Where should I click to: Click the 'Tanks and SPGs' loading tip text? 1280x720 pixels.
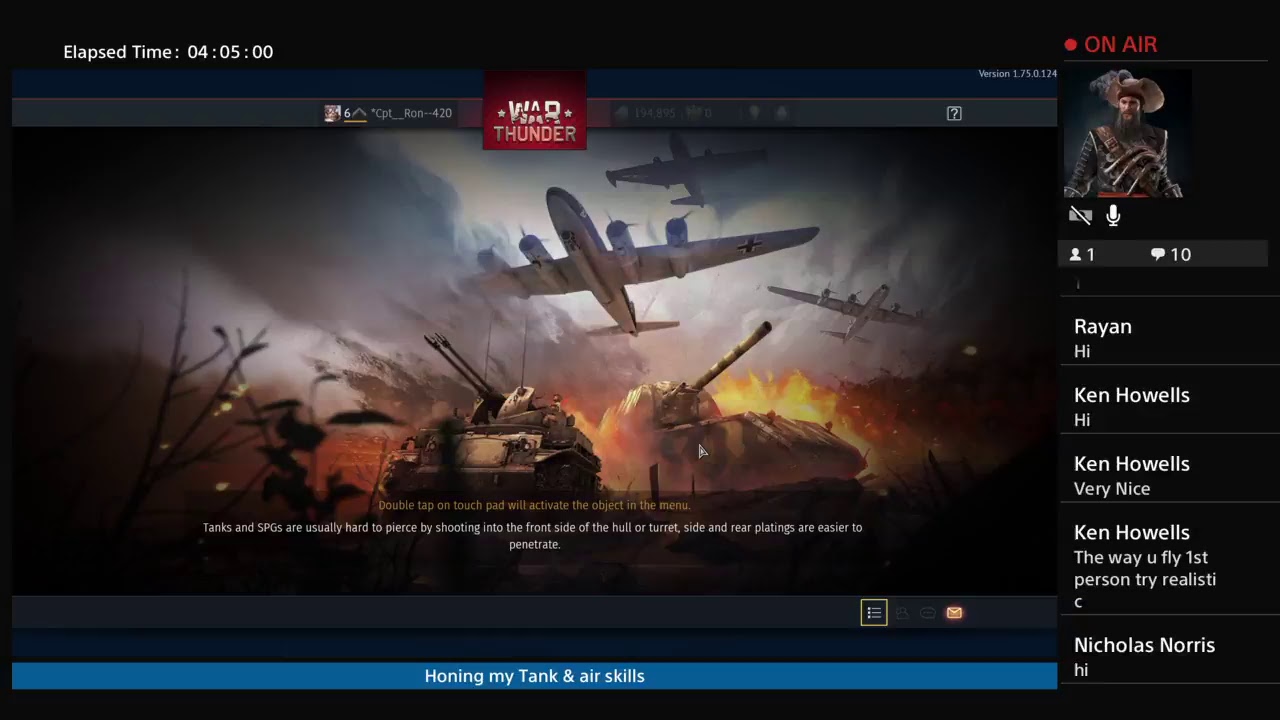point(533,536)
